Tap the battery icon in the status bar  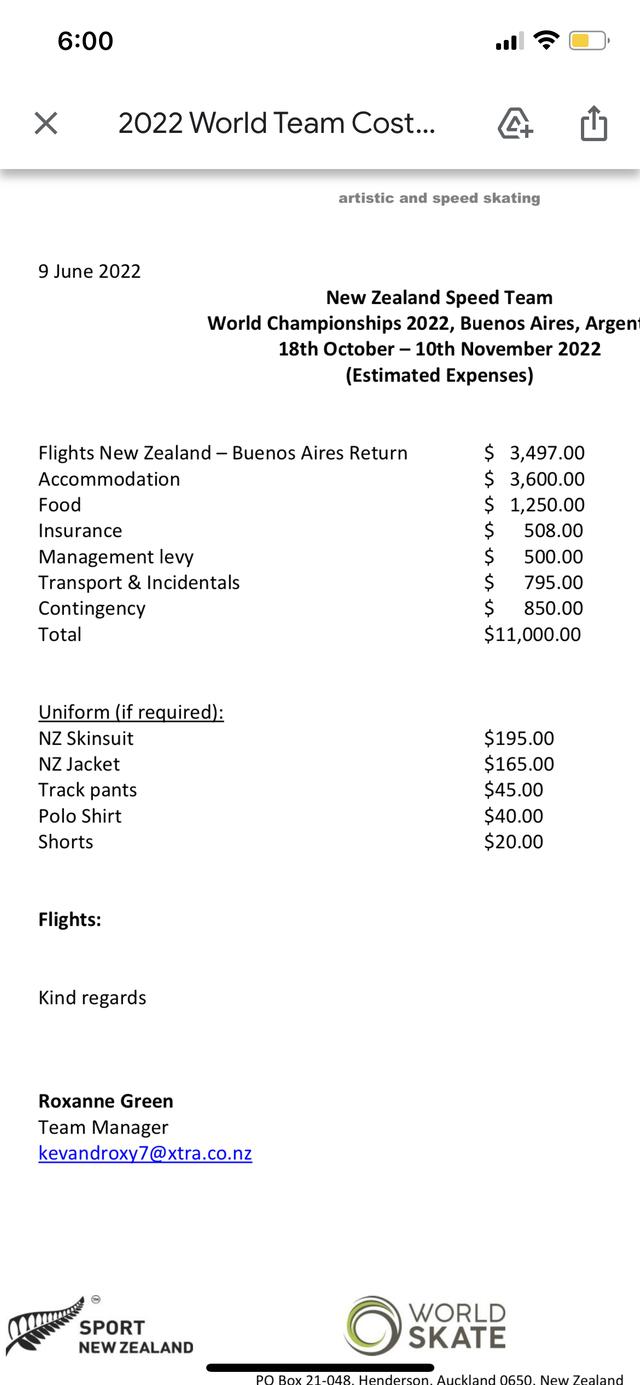[x=589, y=41]
